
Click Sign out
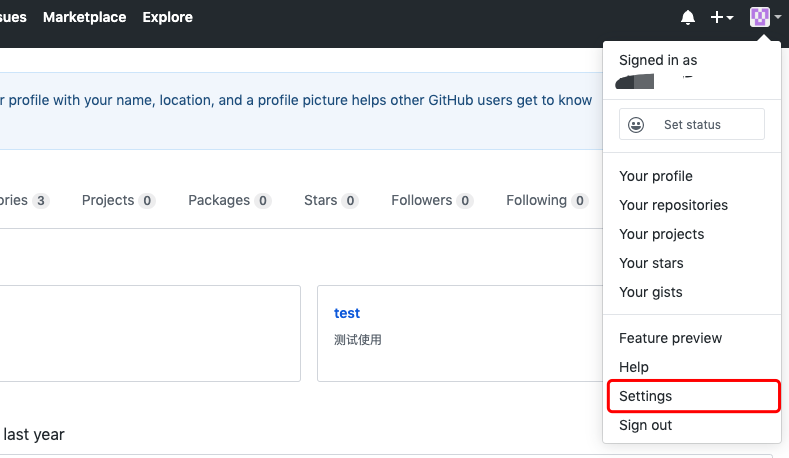click(x=646, y=425)
